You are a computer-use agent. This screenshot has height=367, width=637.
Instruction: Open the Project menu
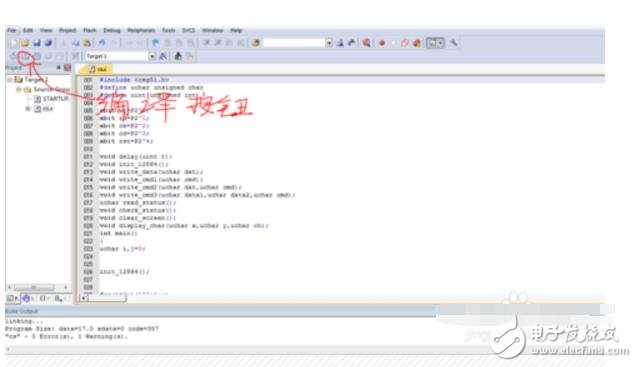[x=67, y=30]
